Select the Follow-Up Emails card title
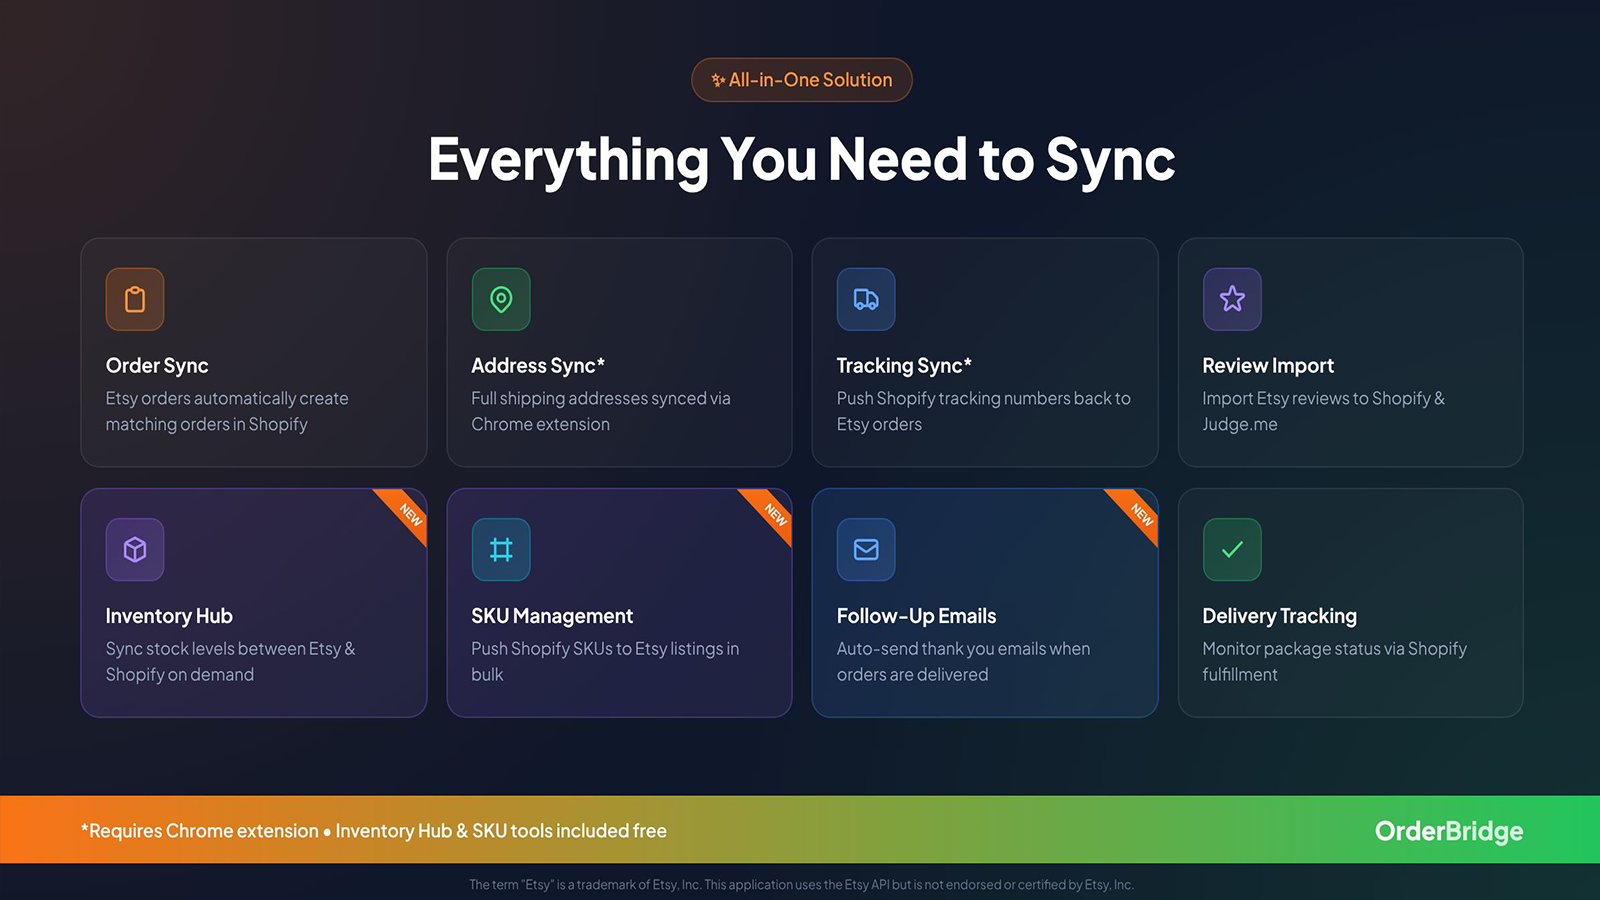The width and height of the screenshot is (1600, 900). tap(917, 616)
